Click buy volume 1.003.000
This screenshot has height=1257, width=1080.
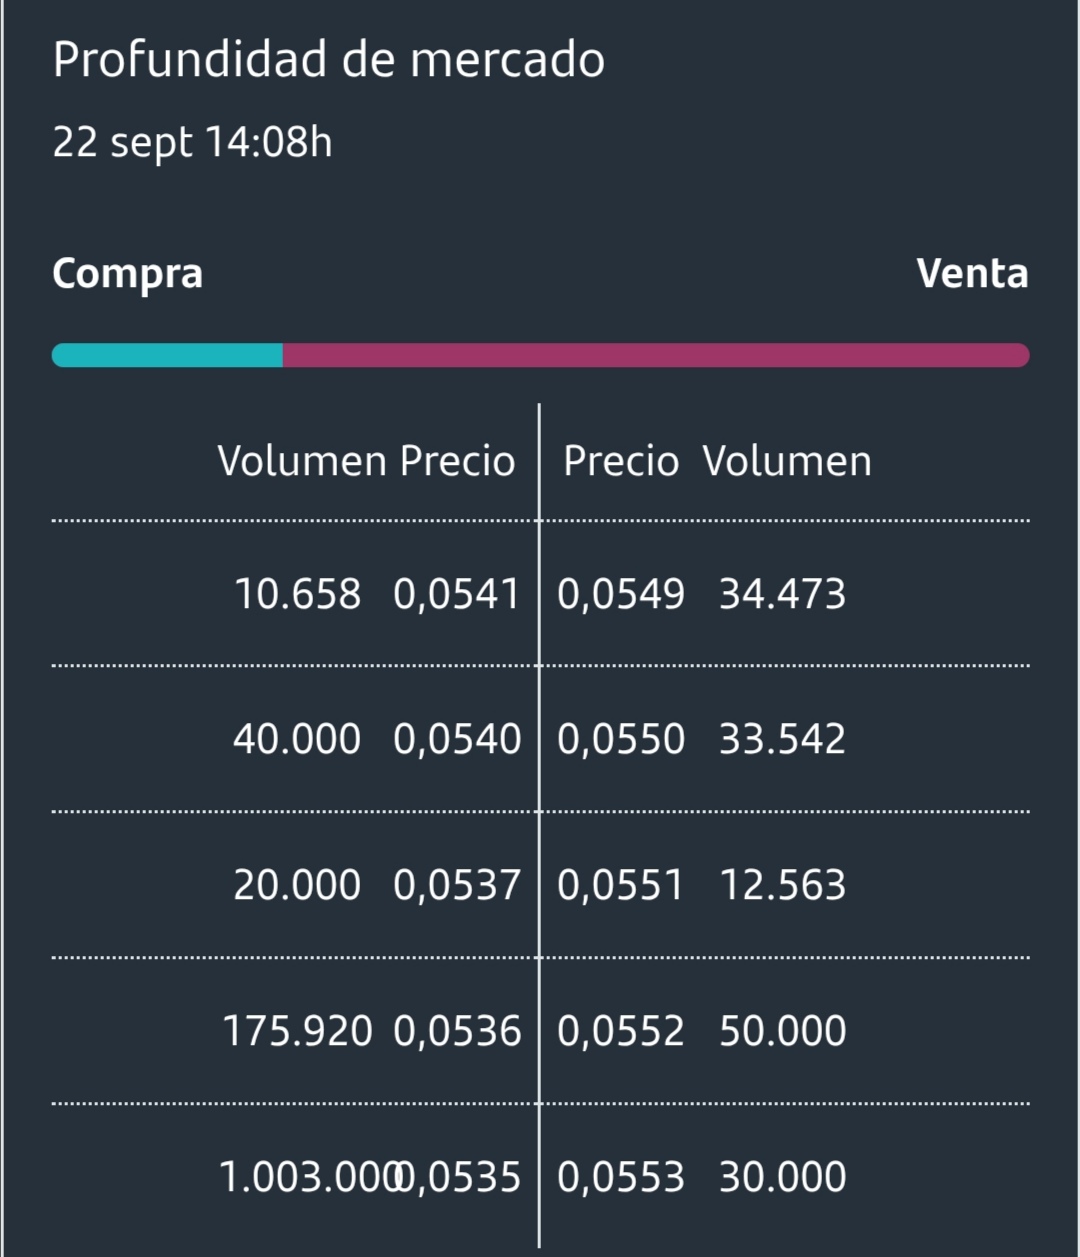309,1177
